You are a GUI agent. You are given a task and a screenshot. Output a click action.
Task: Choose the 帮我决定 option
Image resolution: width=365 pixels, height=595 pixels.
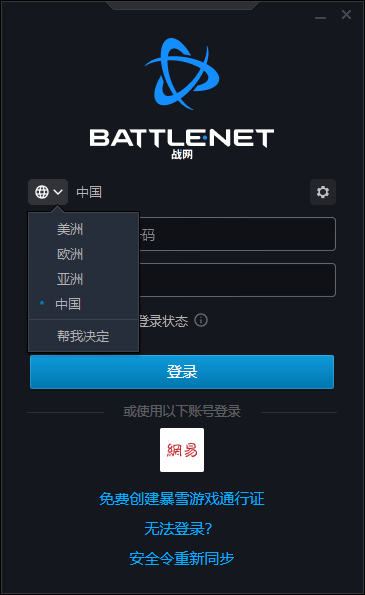coord(84,336)
